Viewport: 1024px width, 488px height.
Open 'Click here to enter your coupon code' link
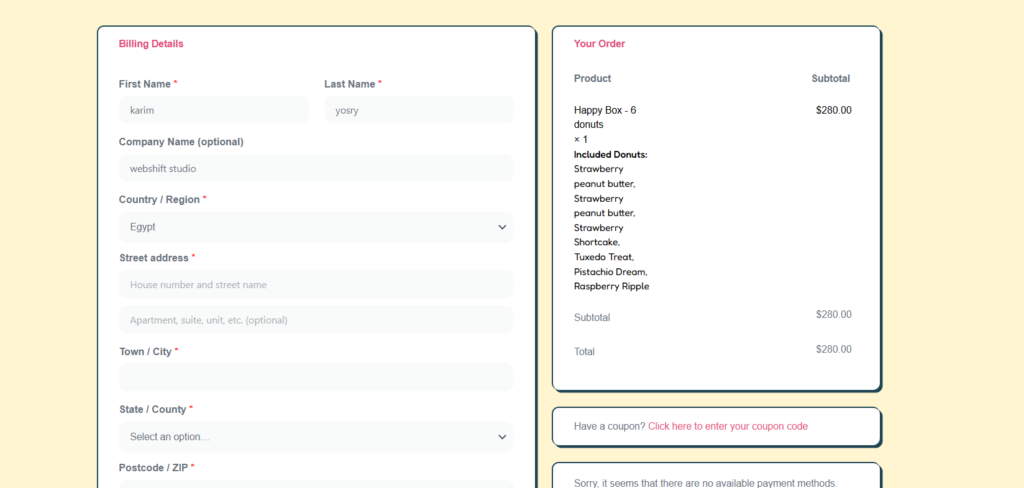pos(727,426)
